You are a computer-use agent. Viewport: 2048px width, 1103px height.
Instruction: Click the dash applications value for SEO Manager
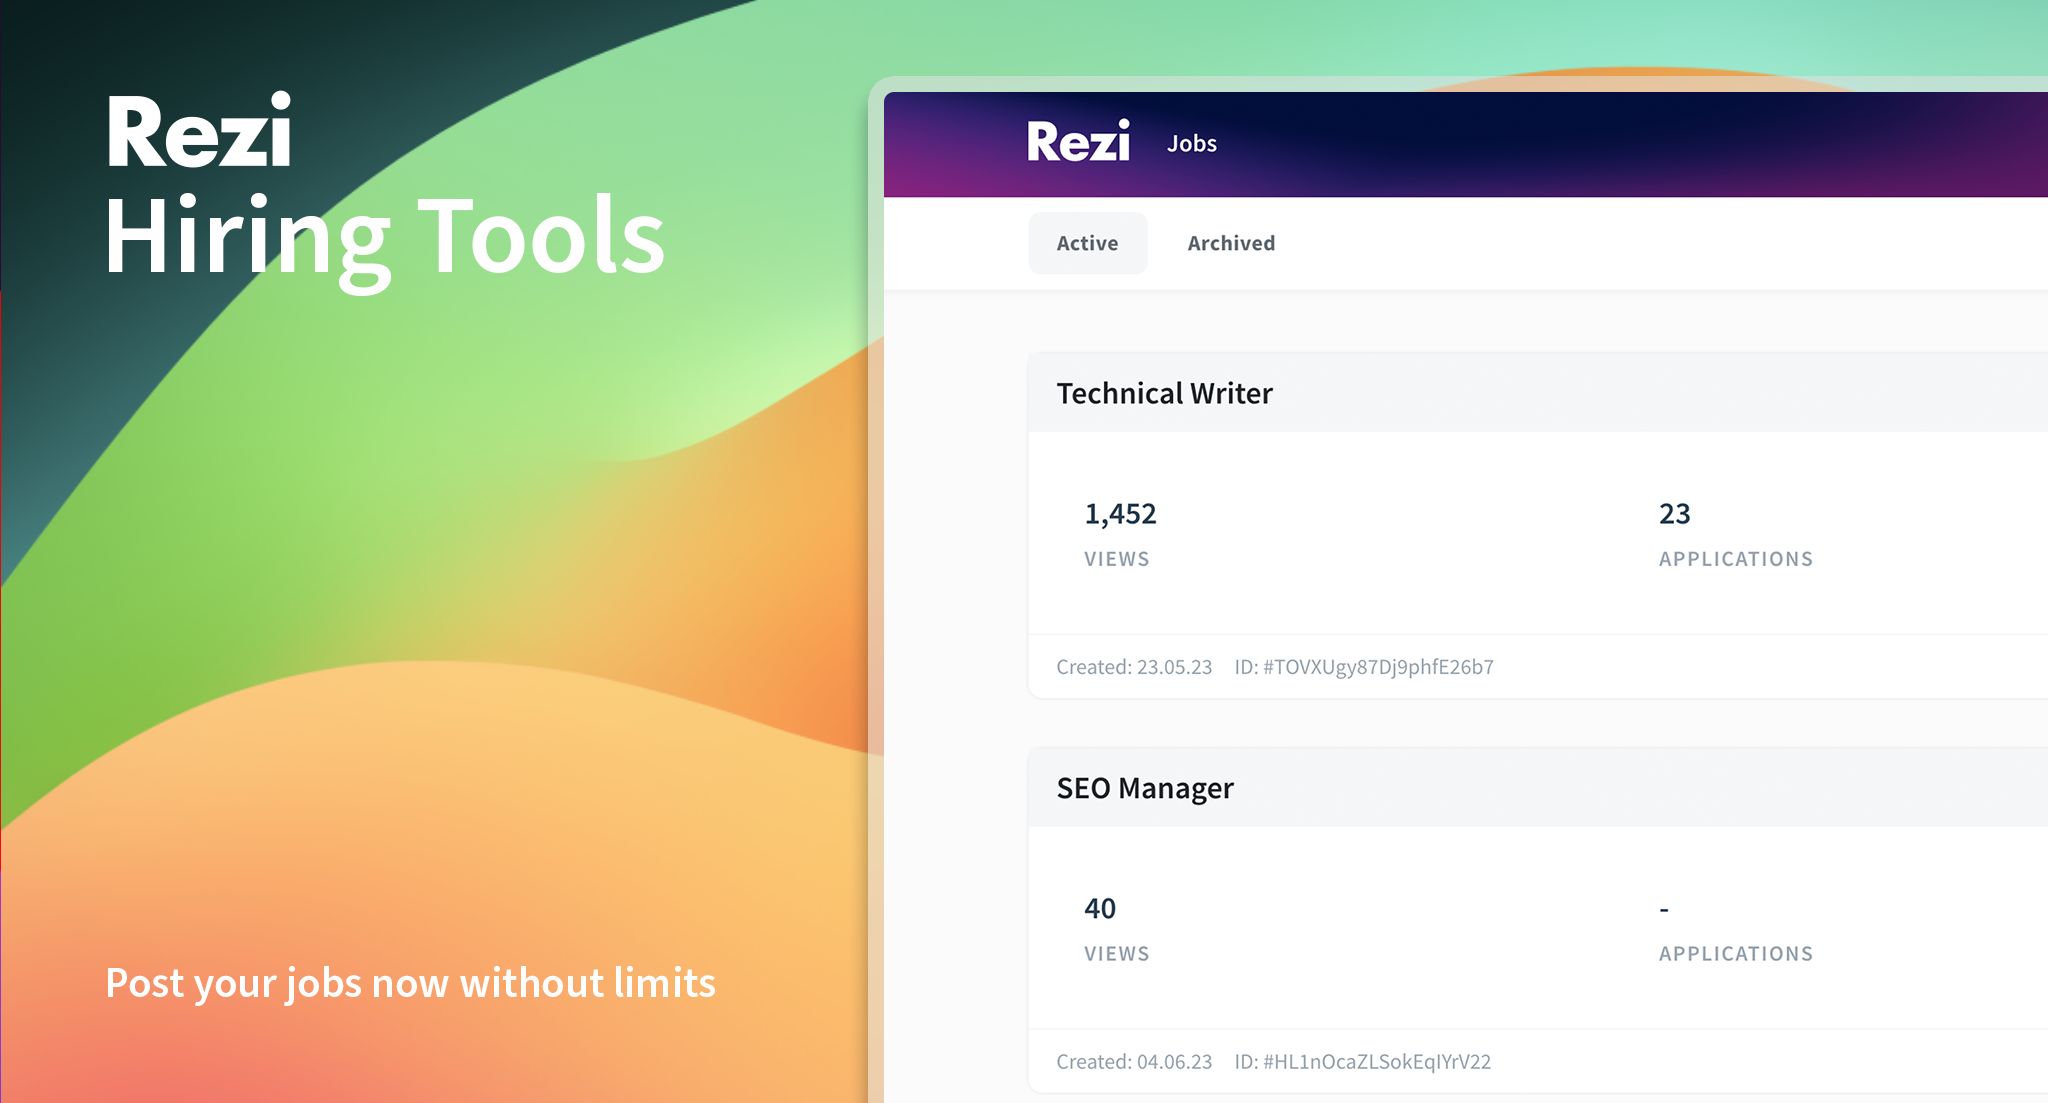(1664, 909)
